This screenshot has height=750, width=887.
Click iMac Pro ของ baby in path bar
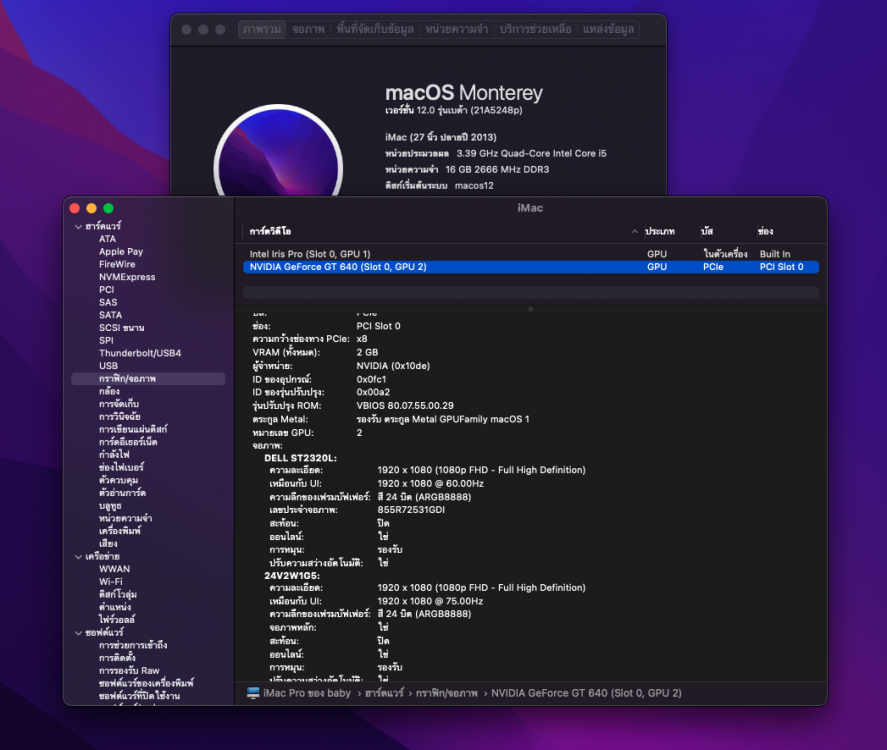307,693
